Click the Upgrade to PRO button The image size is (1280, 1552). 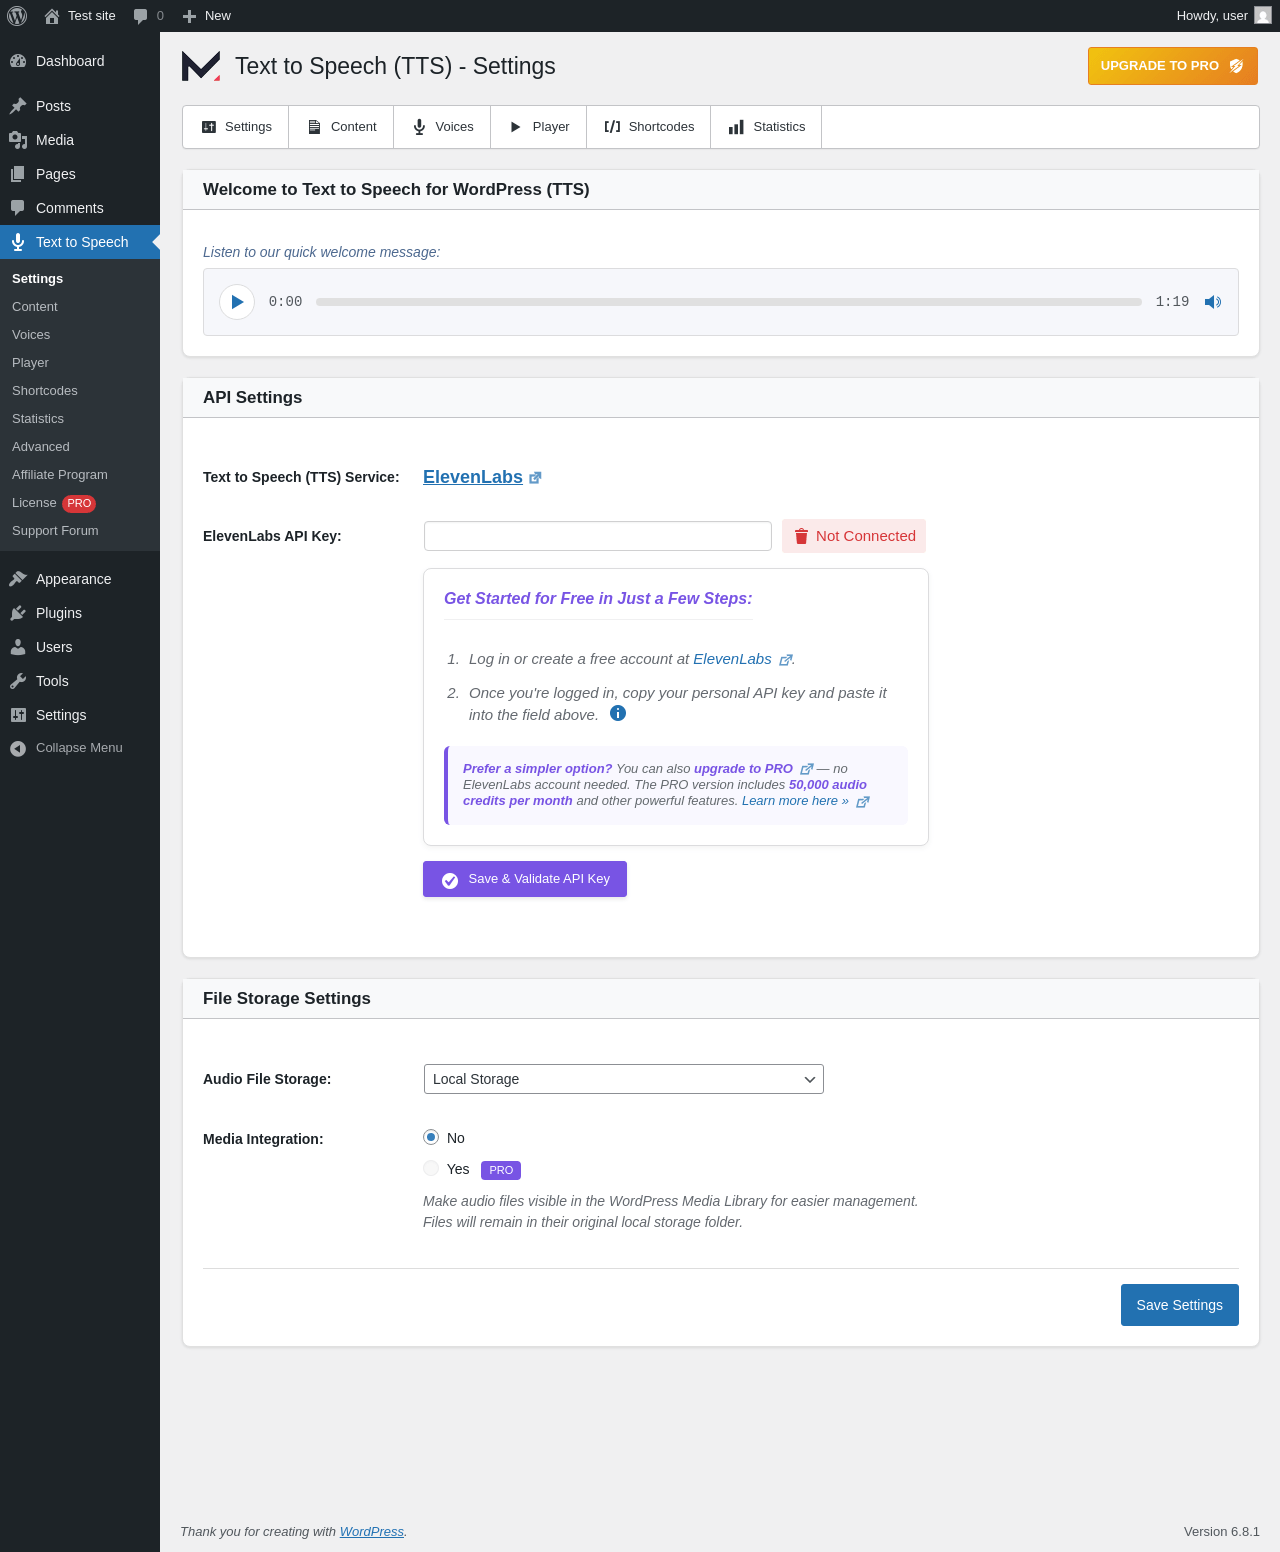1172,66
